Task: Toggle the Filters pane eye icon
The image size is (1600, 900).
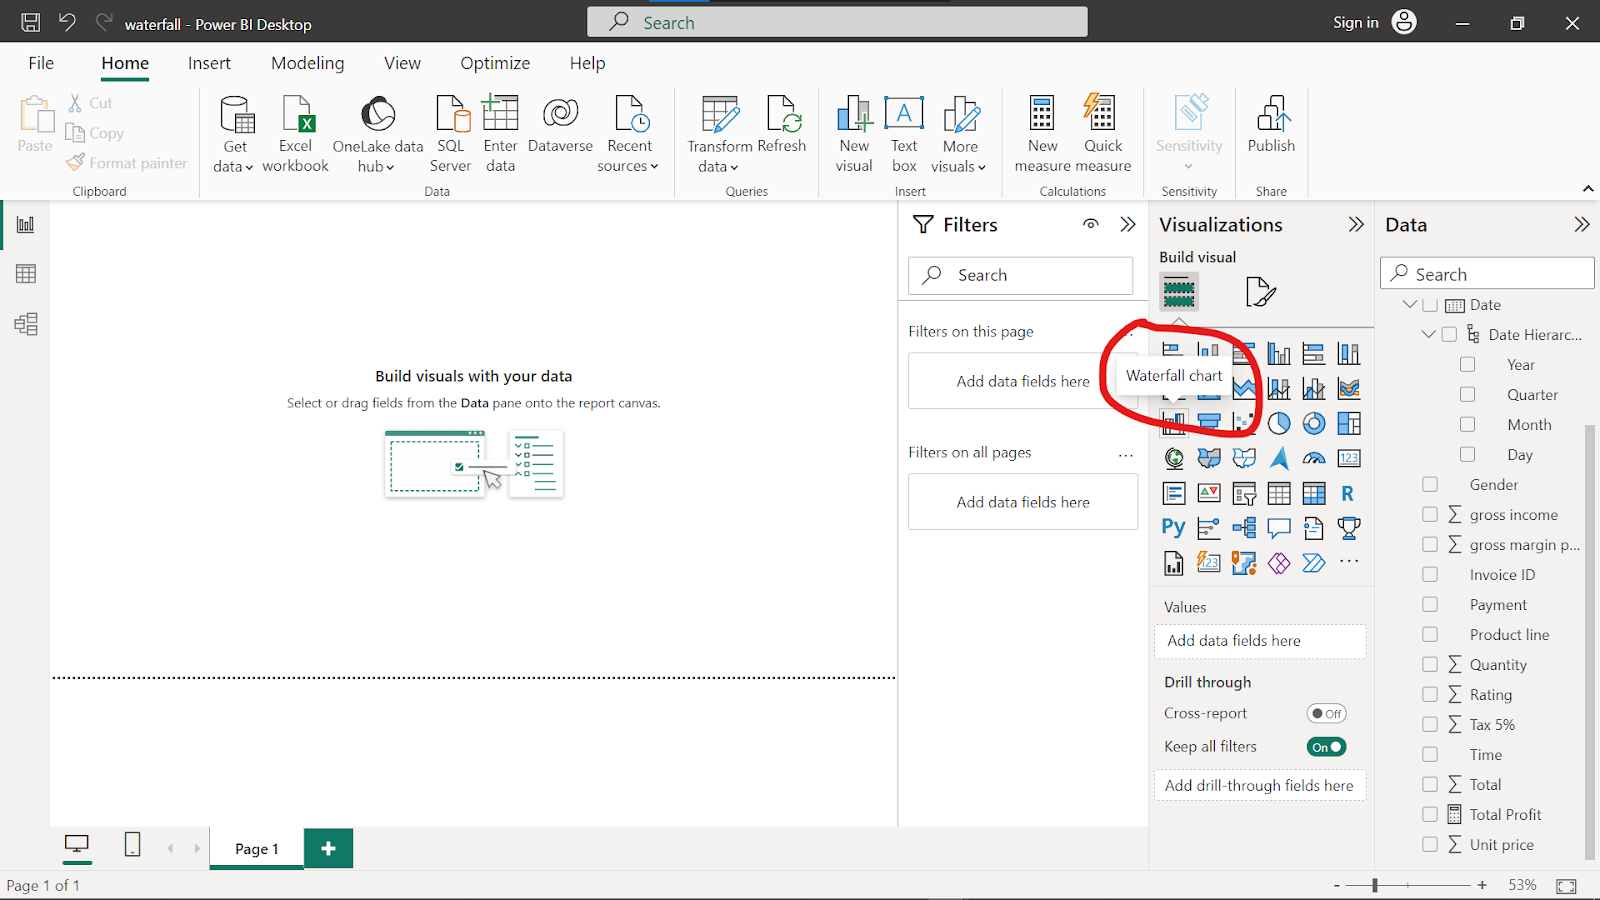Action: pos(1091,224)
